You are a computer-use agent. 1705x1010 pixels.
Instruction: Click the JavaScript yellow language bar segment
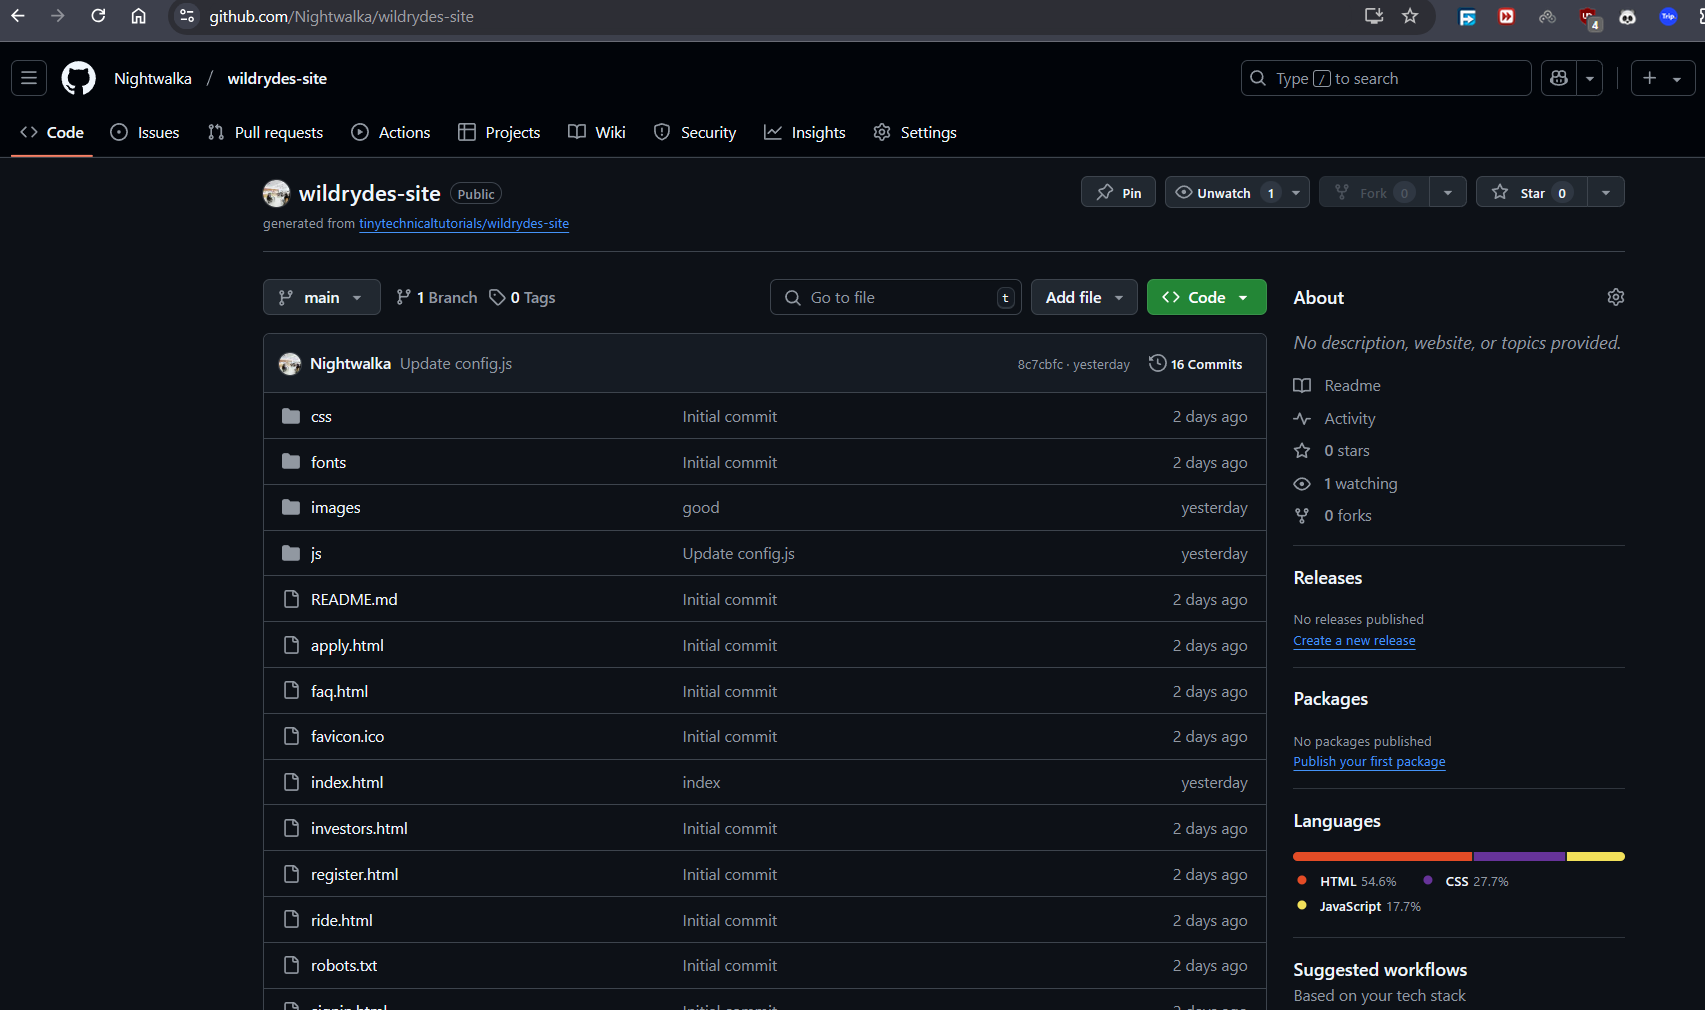(x=1596, y=856)
